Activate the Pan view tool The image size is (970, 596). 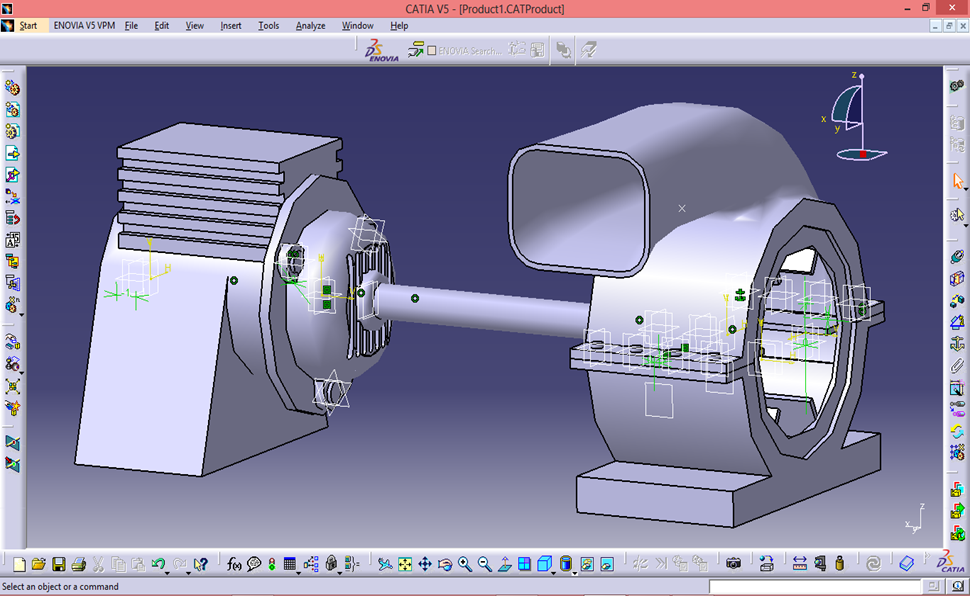425,564
